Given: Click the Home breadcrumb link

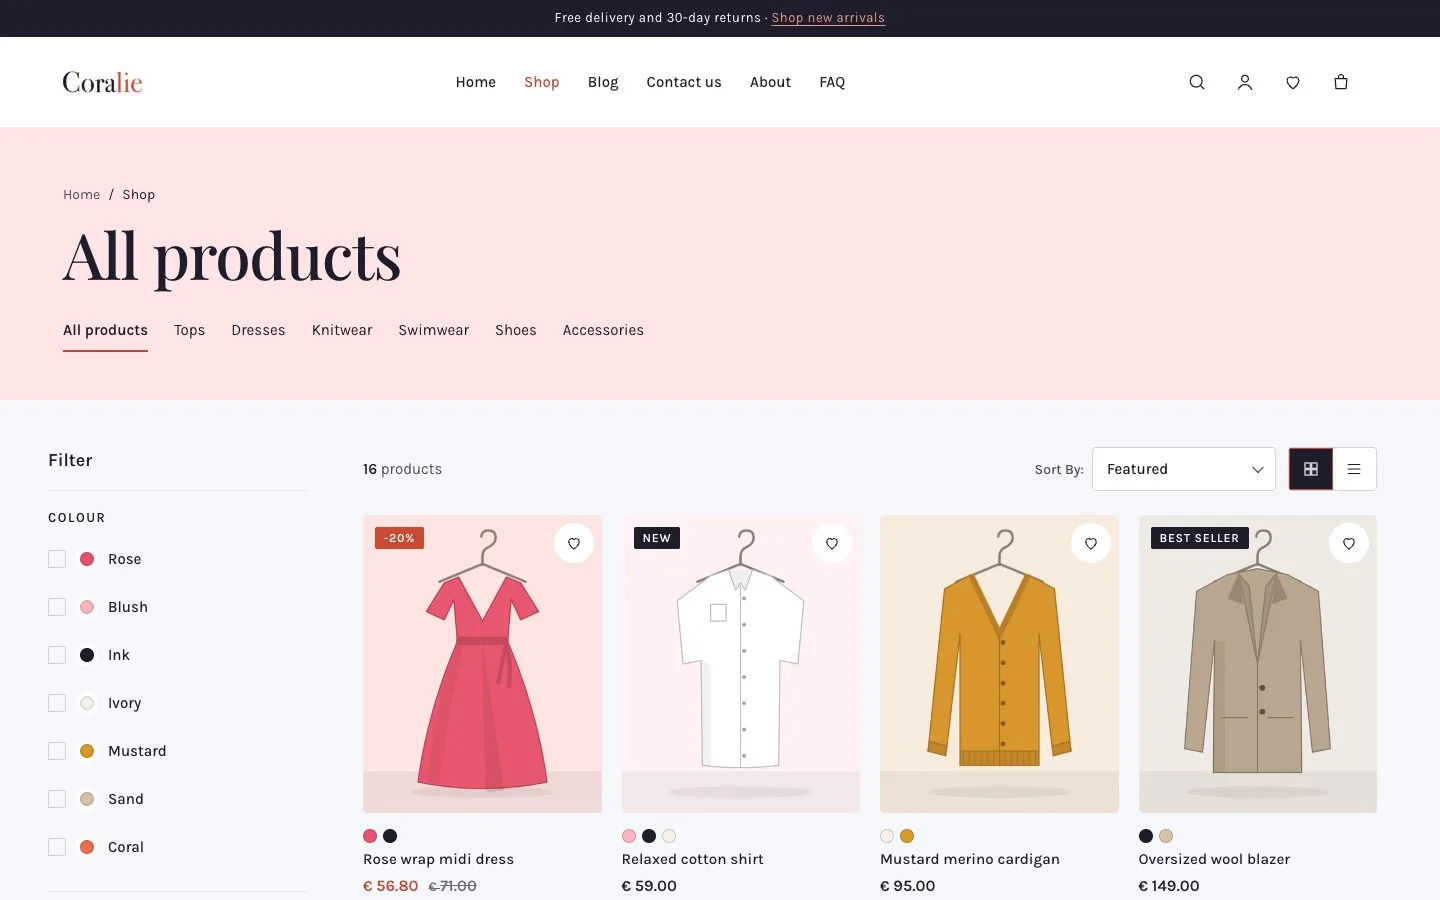Looking at the screenshot, I should 82,194.
